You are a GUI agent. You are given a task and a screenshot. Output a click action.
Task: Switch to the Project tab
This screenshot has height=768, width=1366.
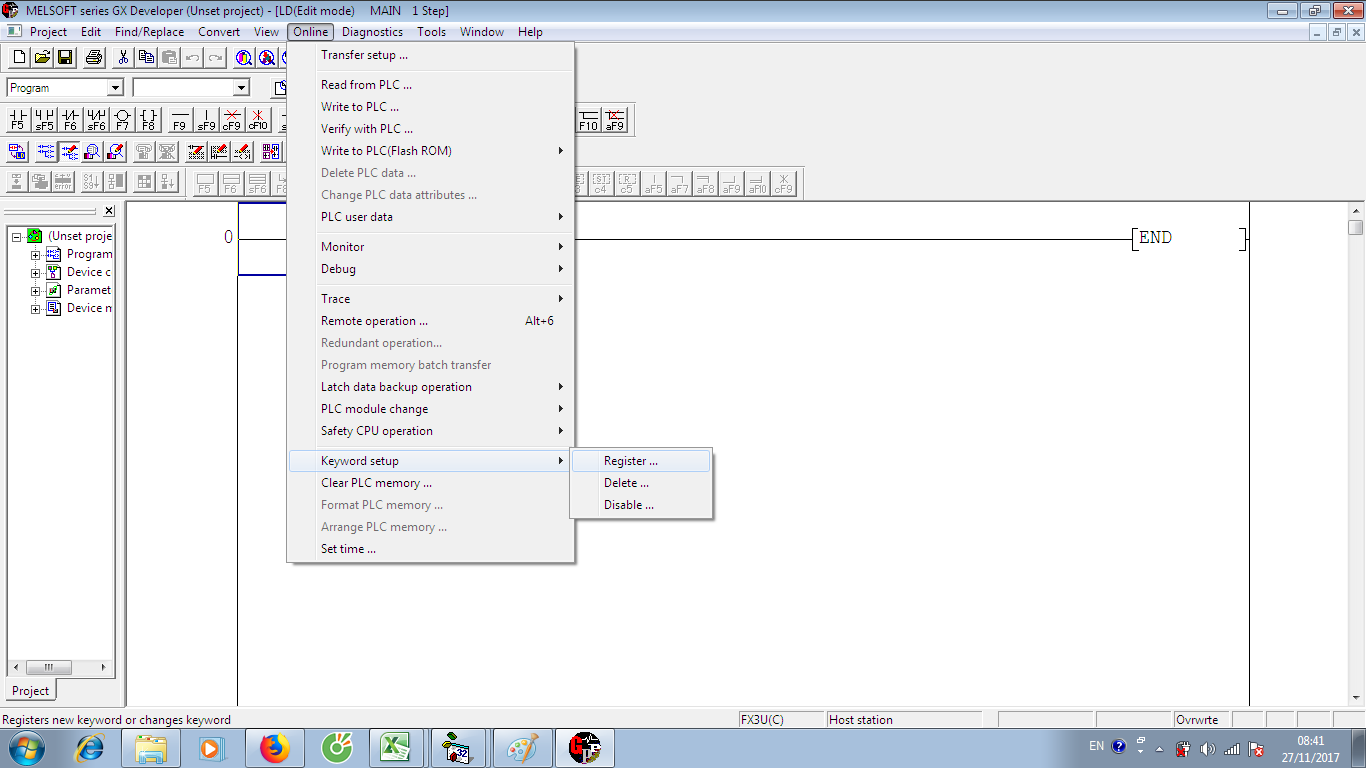click(x=30, y=691)
